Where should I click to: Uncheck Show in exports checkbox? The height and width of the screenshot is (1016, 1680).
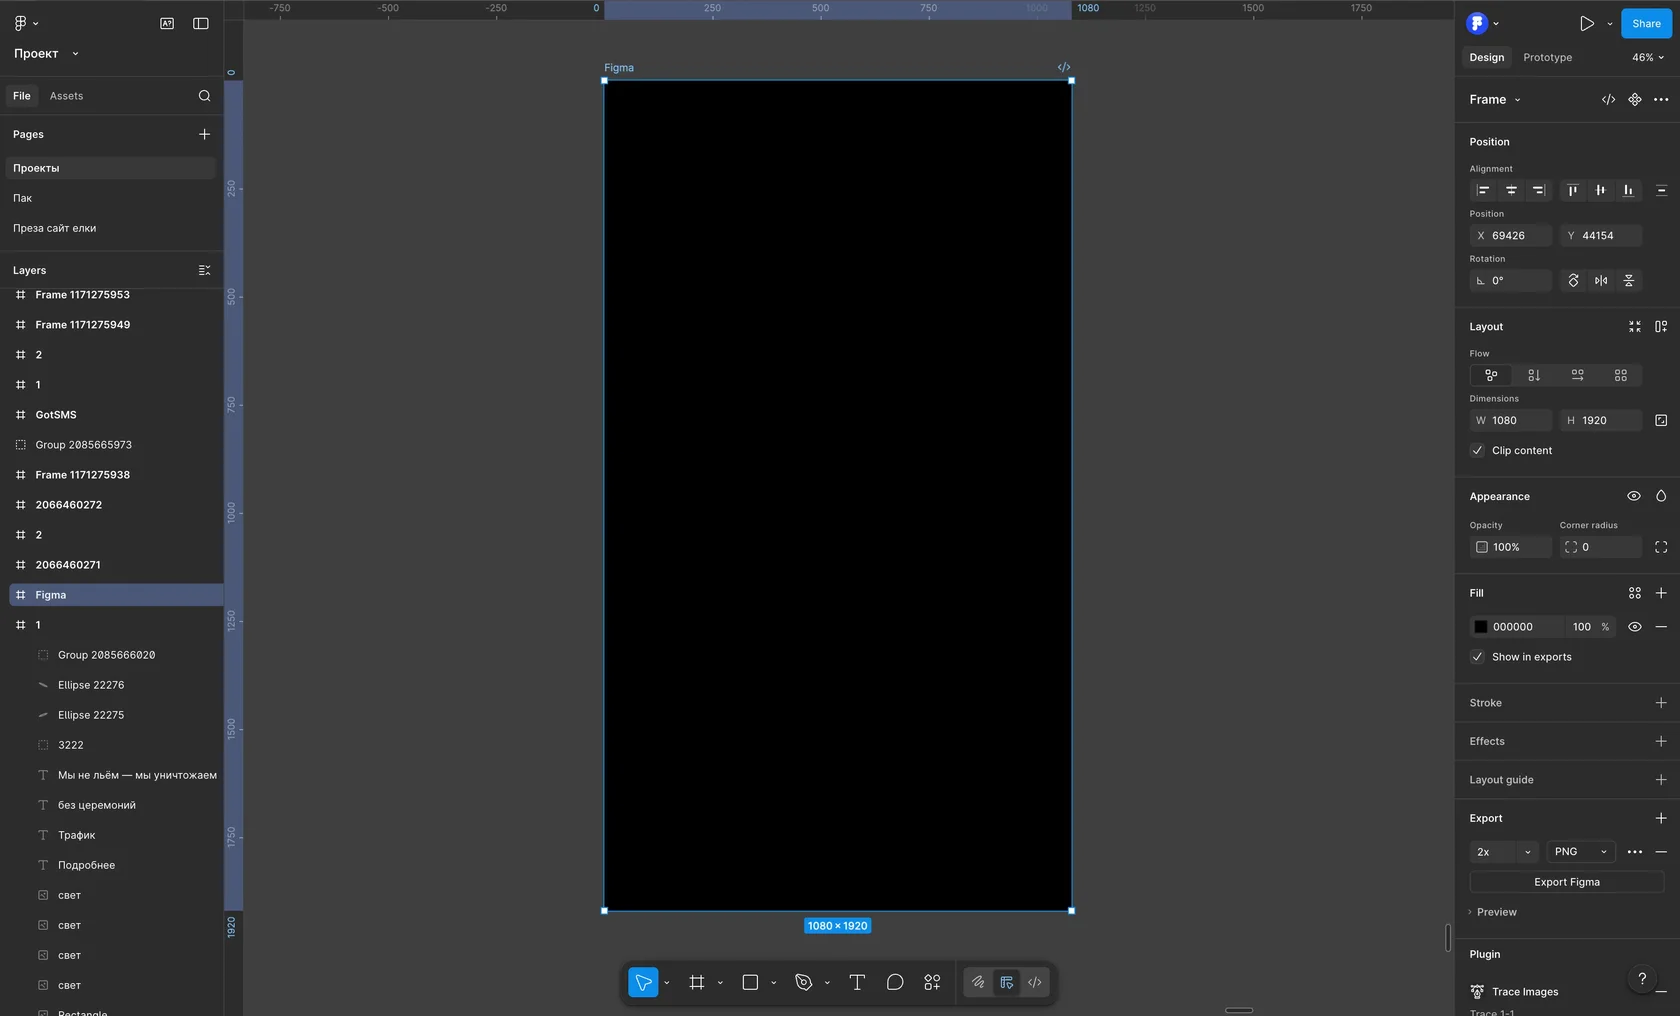click(x=1477, y=657)
